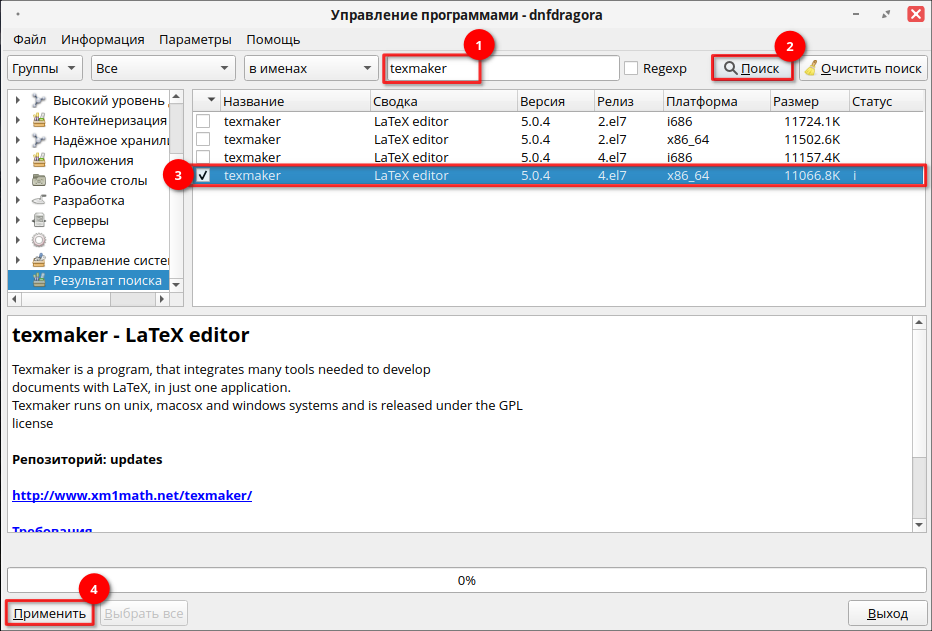The image size is (932, 631).
Task: Click the Требования link
Action: [52, 529]
